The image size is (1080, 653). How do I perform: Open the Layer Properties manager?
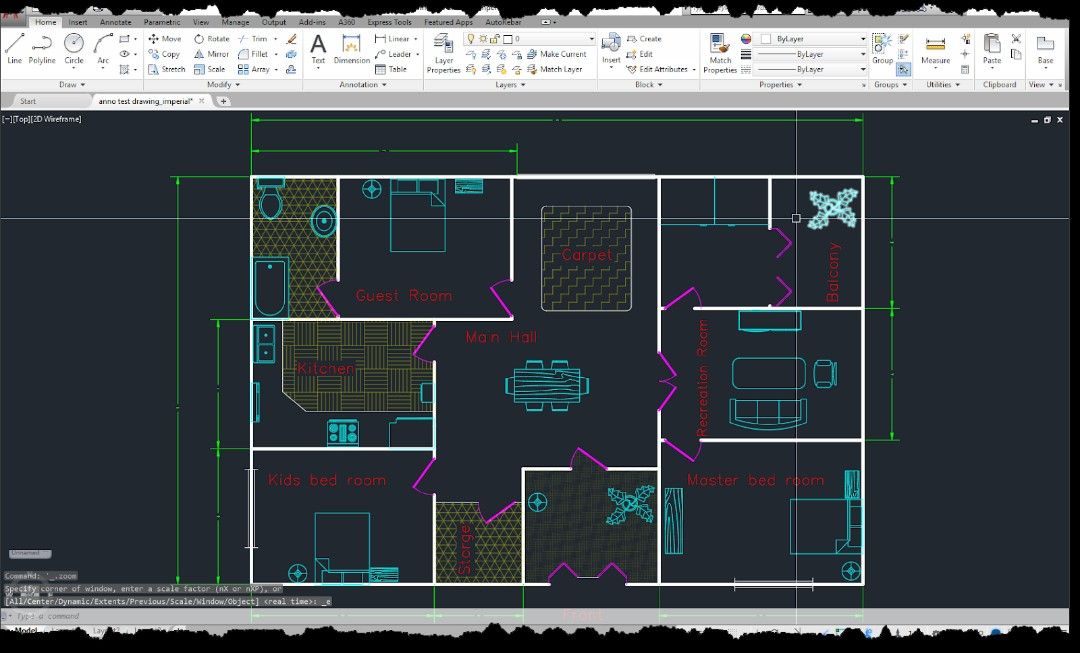point(444,50)
